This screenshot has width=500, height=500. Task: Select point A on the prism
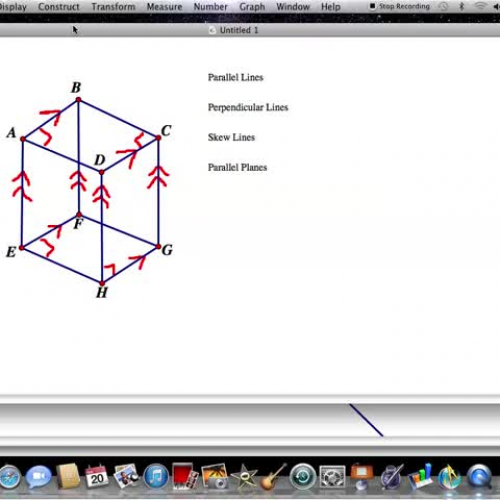pos(23,139)
